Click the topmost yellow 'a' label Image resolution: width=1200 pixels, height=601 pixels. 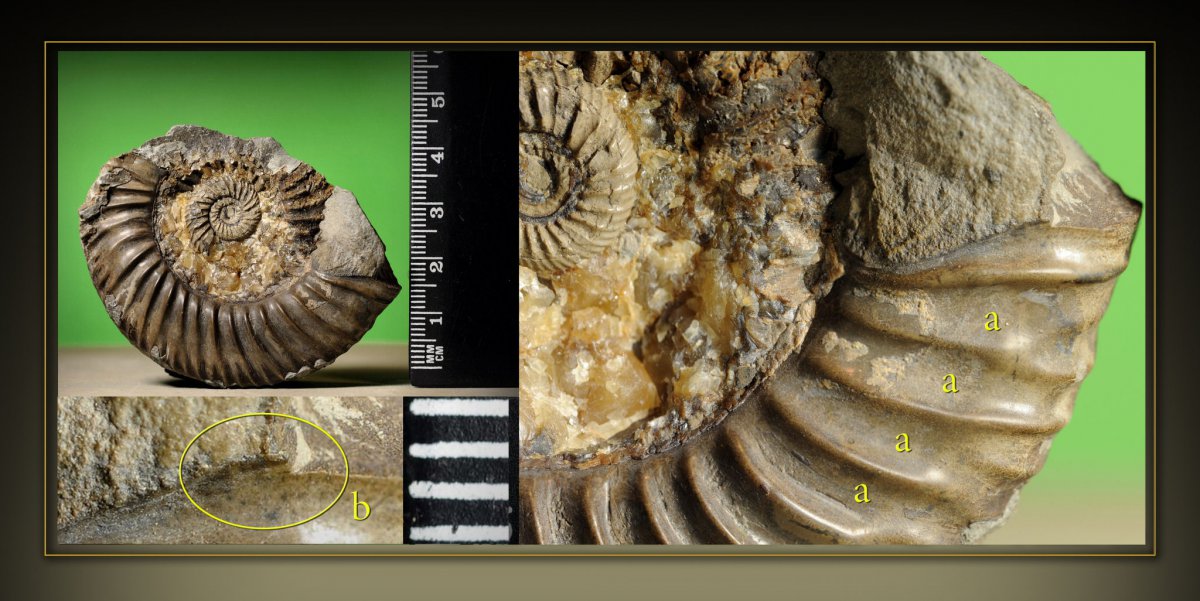(991, 321)
